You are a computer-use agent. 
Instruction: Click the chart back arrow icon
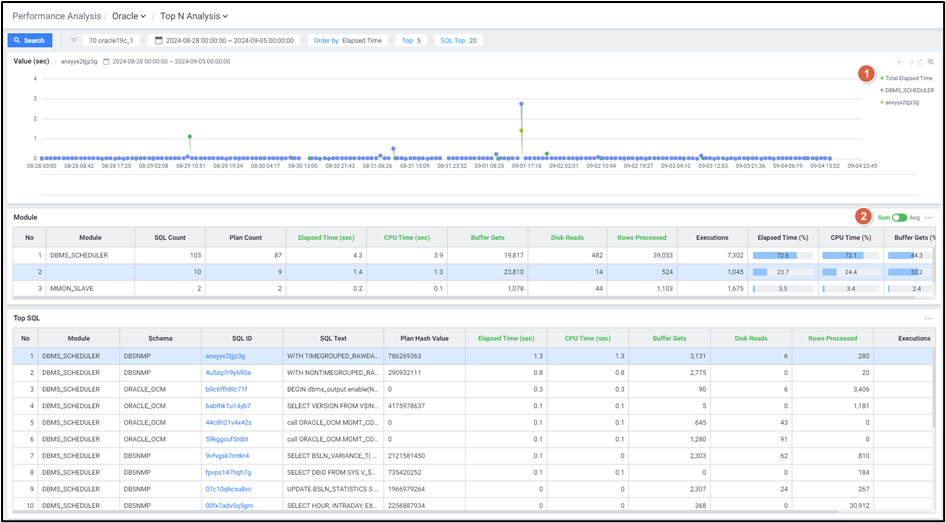point(899,62)
